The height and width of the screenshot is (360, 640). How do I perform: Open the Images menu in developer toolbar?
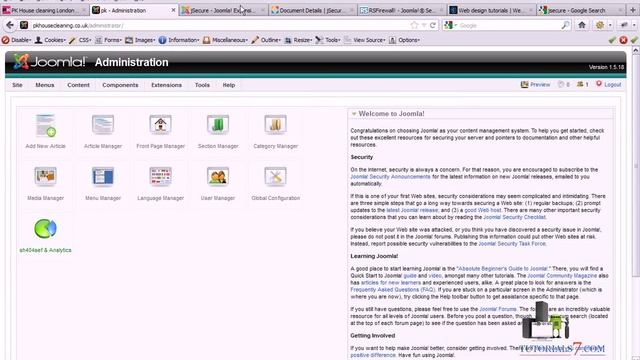coord(140,40)
